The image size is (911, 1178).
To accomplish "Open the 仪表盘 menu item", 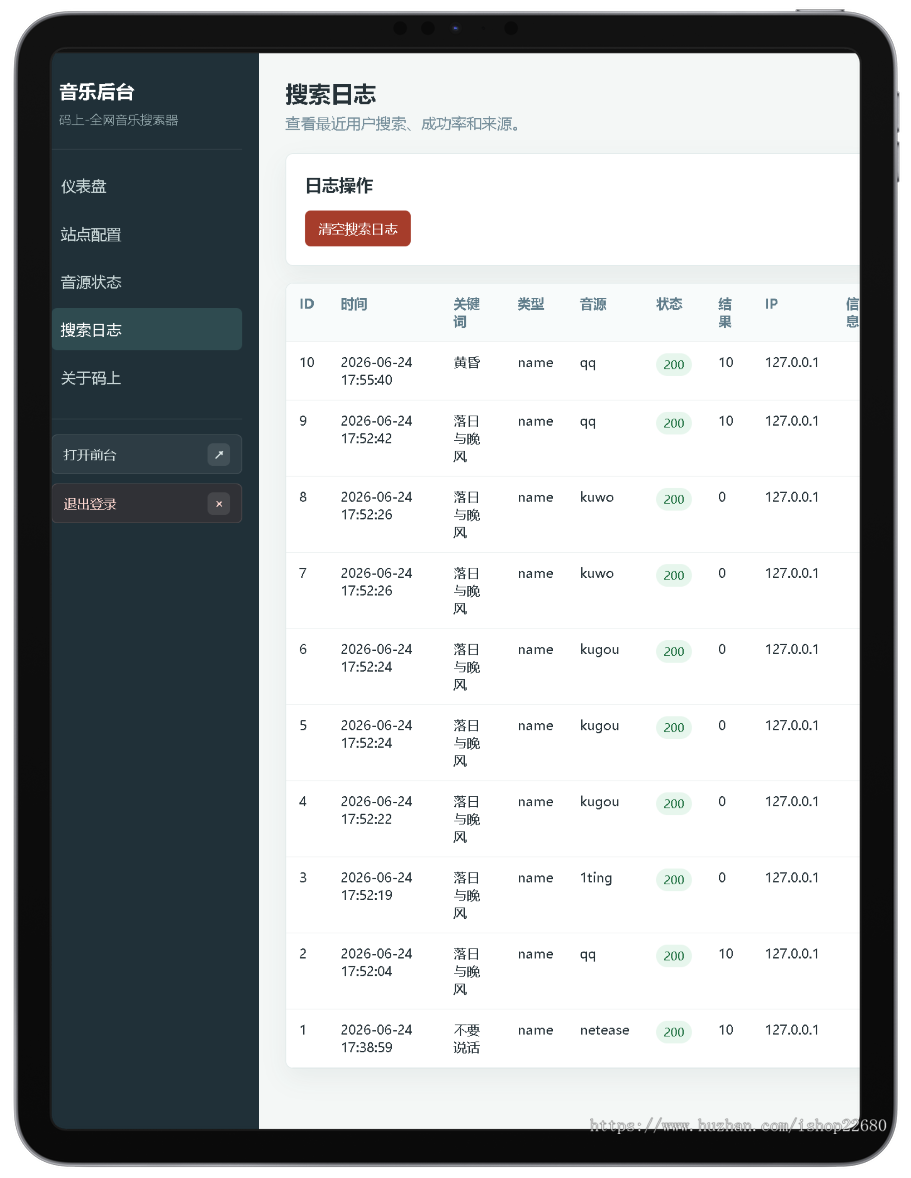I will click(x=147, y=186).
